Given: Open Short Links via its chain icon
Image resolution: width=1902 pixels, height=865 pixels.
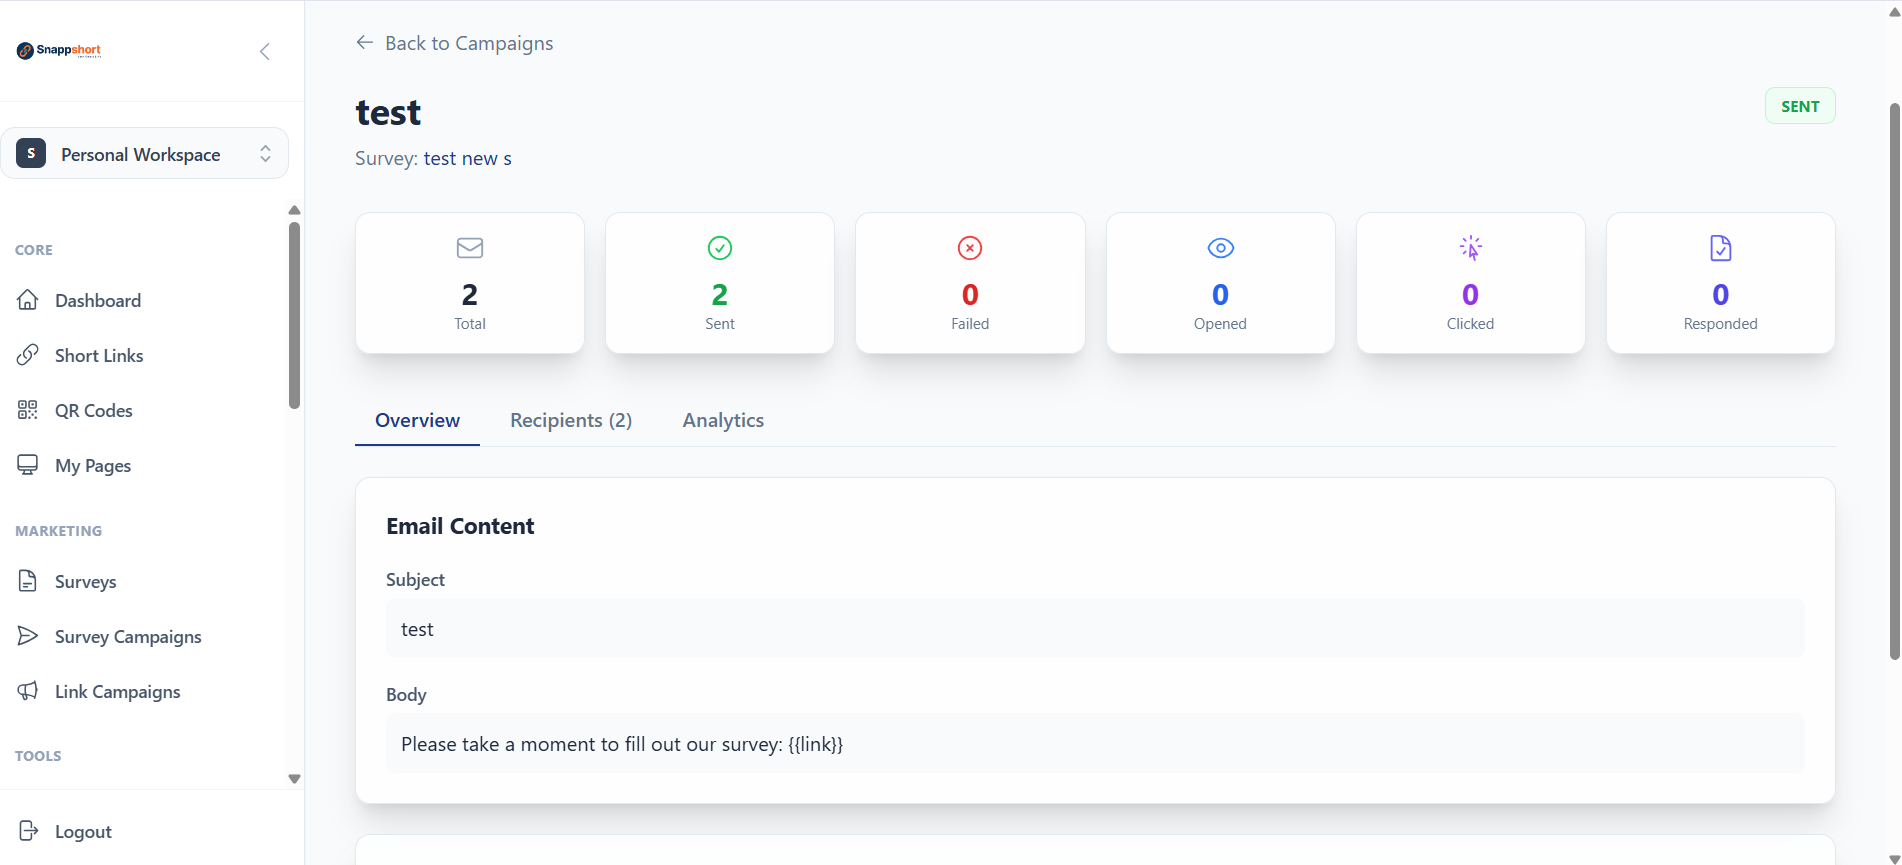Looking at the screenshot, I should (28, 355).
